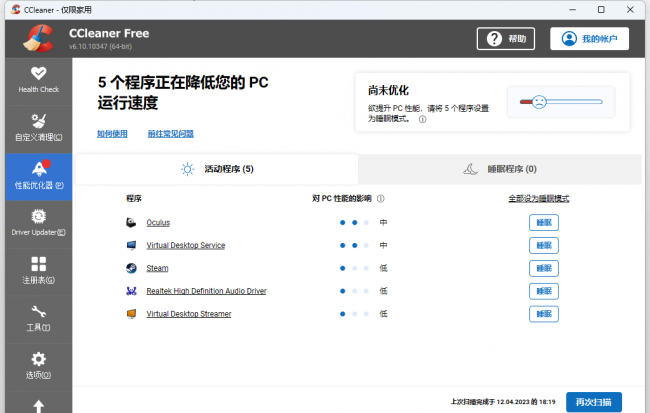The image size is (650, 413).
Task: Open the Oculus program link
Action: (158, 223)
